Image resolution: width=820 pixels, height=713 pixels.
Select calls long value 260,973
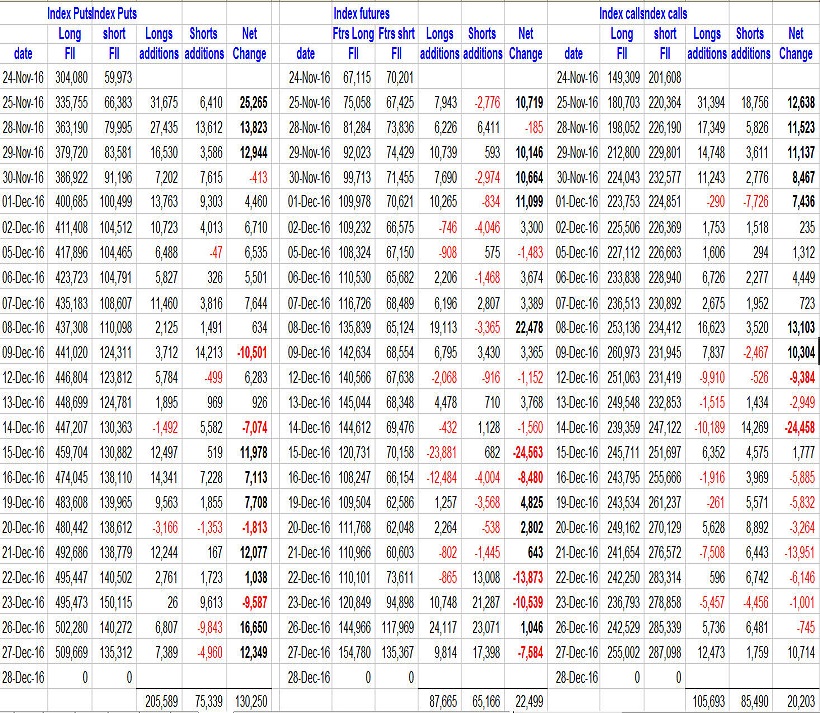pyautogui.click(x=623, y=353)
